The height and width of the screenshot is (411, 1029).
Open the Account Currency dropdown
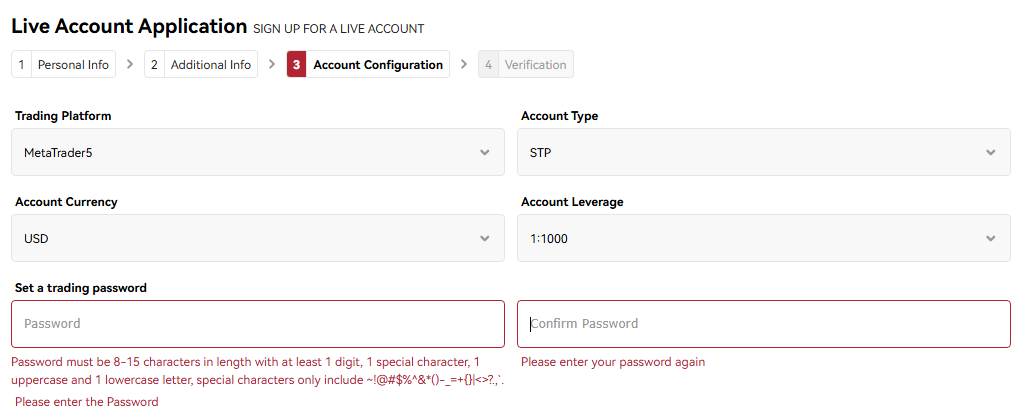coord(258,238)
